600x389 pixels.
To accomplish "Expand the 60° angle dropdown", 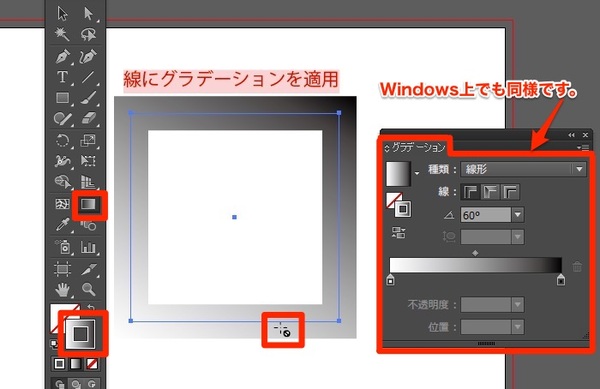I will [518, 215].
